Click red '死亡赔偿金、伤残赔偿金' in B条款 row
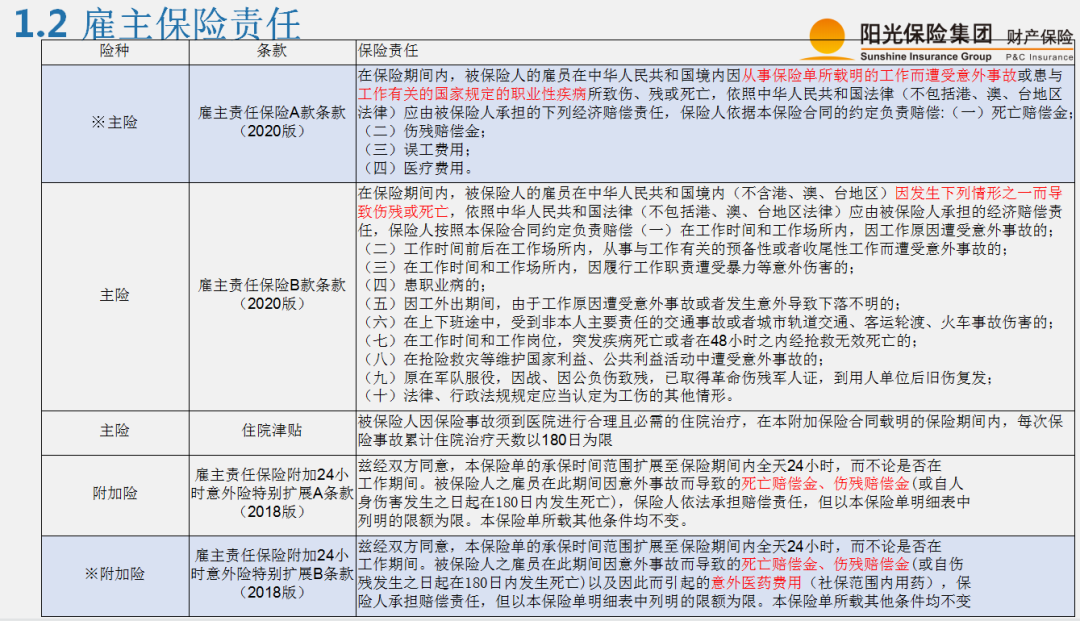The image size is (1080, 621). click(x=825, y=565)
